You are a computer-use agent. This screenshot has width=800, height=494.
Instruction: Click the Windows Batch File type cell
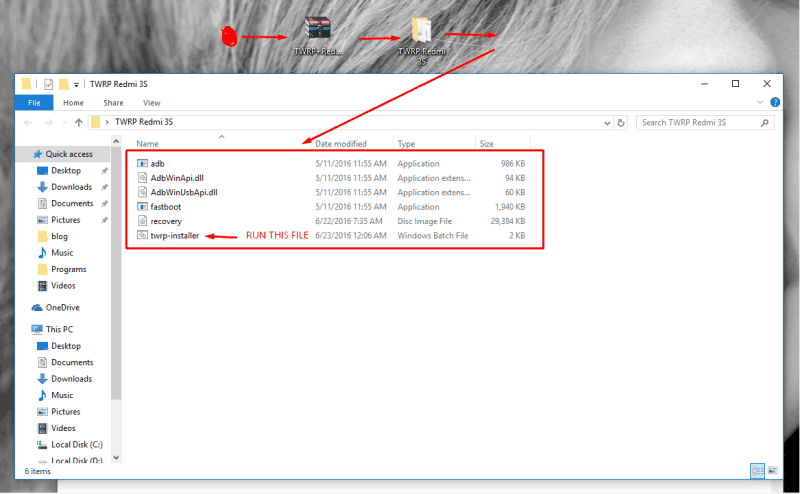coord(433,235)
